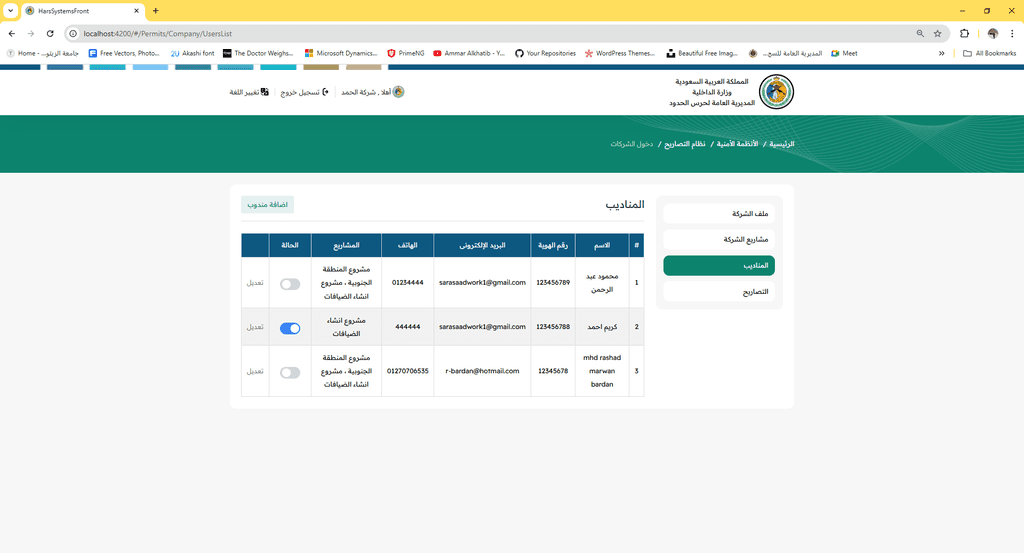1024x553 pixels.
Task: Open the Akashi font bookmark
Action: click(193, 54)
